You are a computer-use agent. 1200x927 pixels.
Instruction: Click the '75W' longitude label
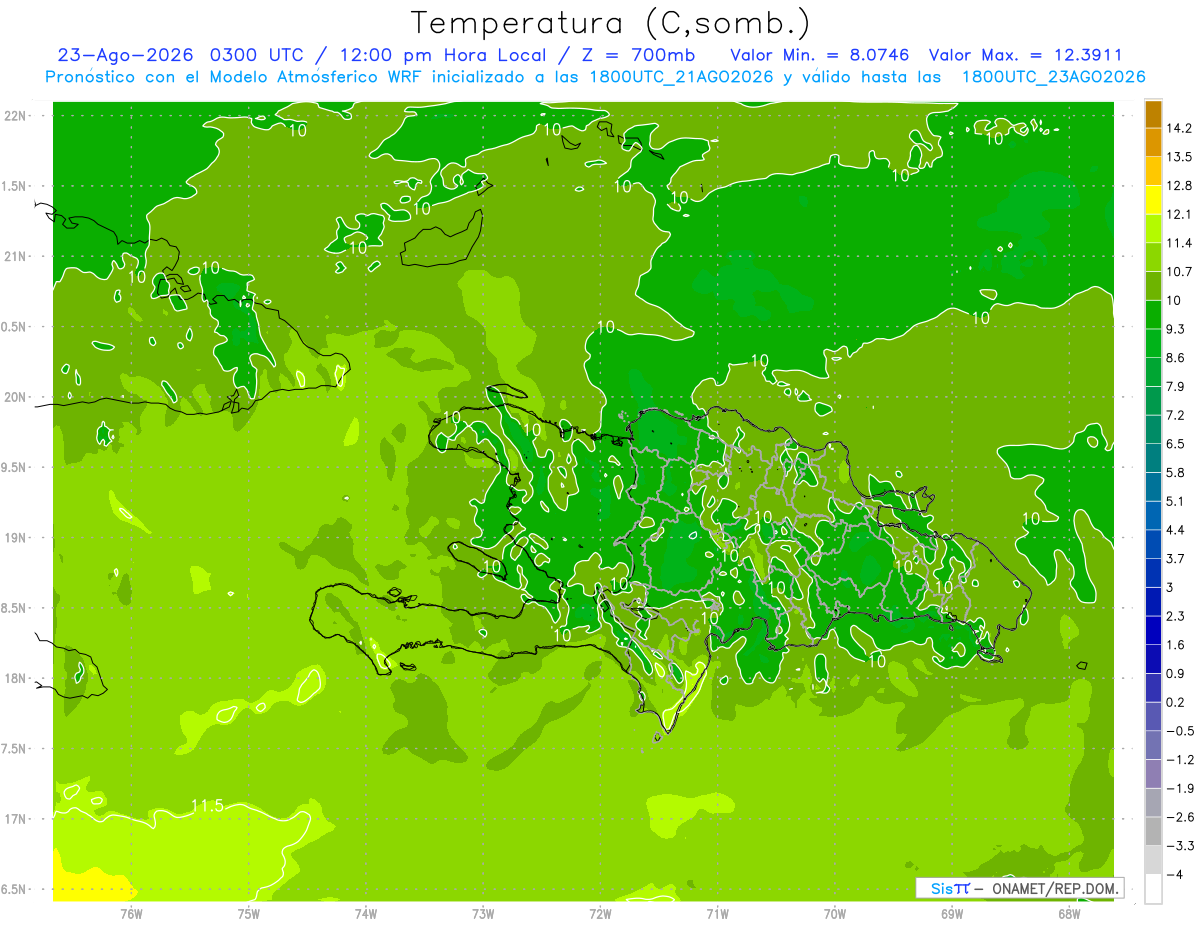pos(249,913)
